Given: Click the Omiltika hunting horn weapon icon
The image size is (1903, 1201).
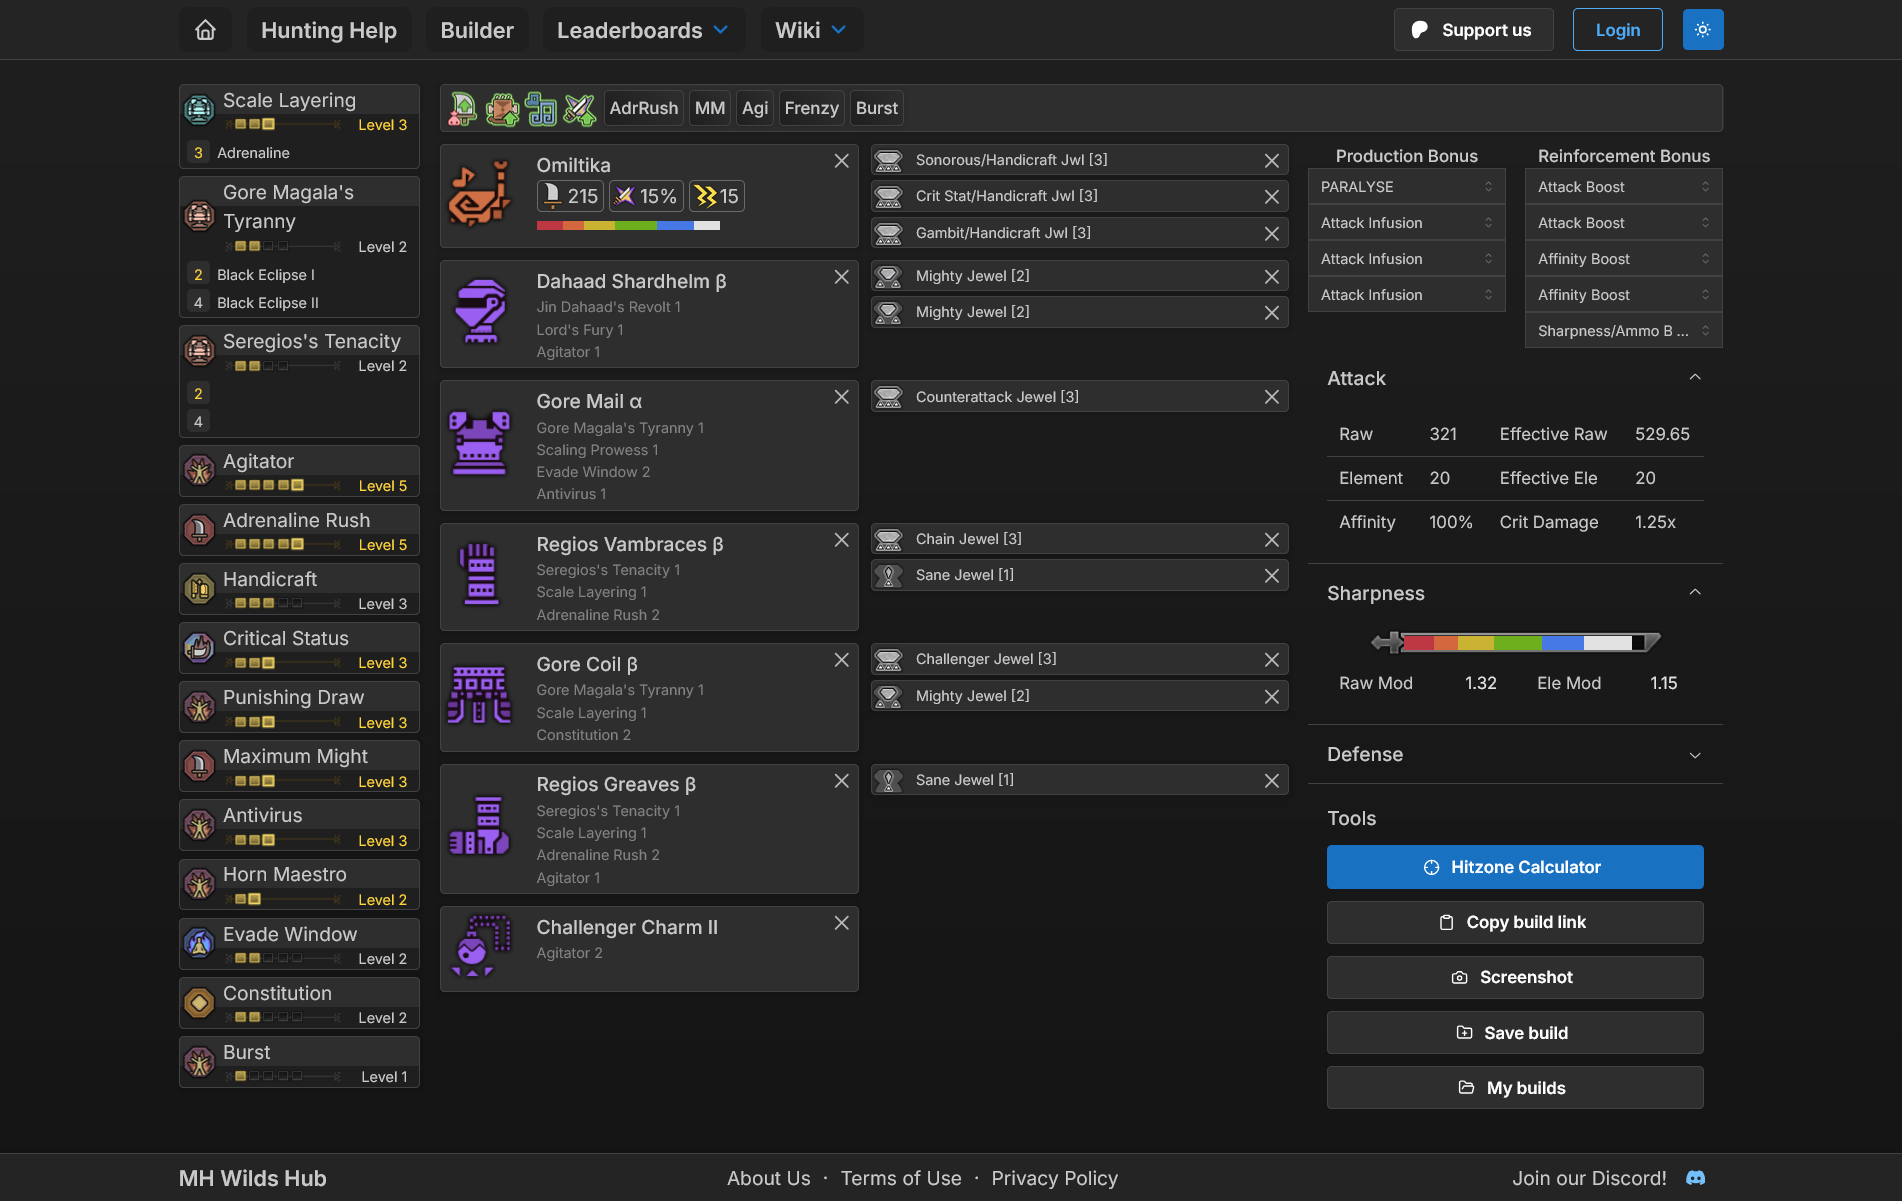Looking at the screenshot, I should click(480, 193).
